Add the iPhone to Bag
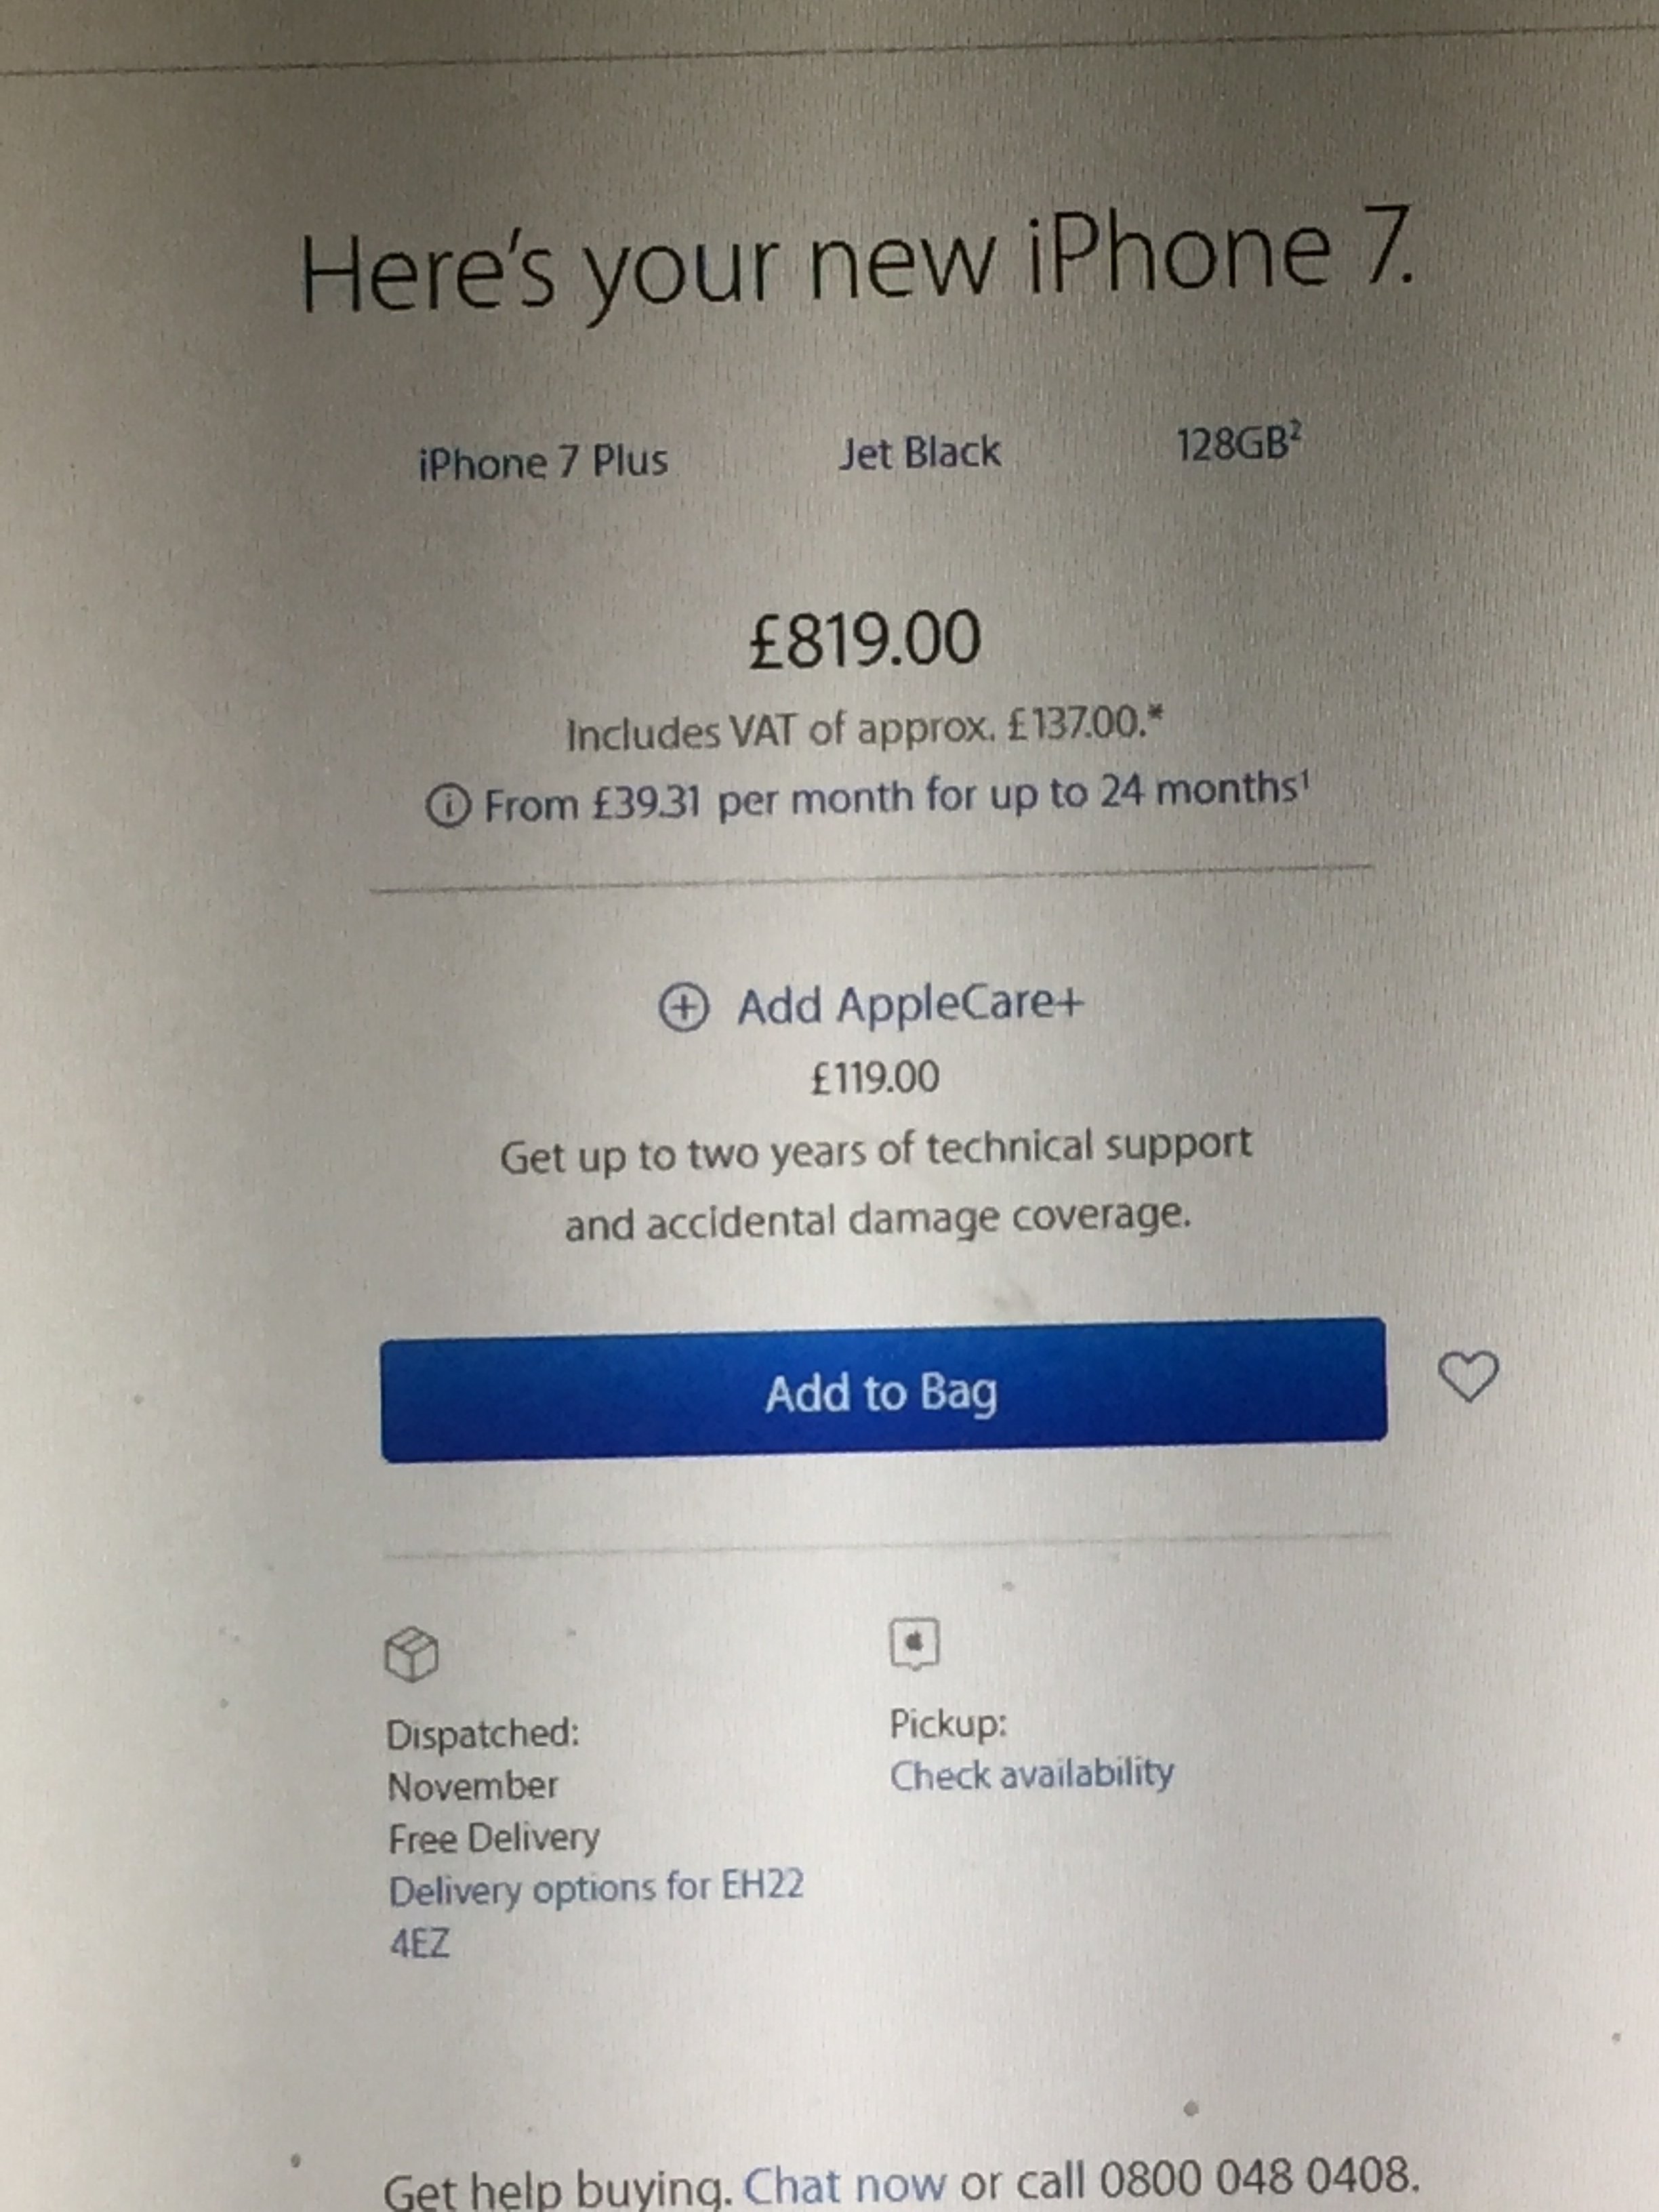The image size is (1659, 2212). click(884, 1390)
